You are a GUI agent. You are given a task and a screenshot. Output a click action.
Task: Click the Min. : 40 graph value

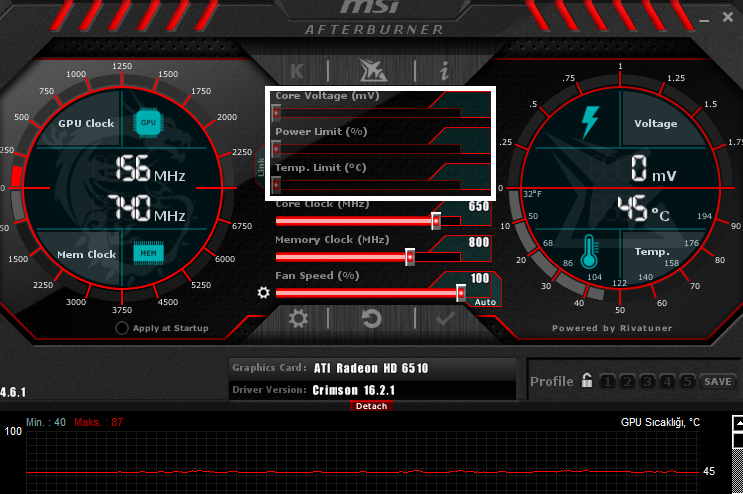point(46,422)
